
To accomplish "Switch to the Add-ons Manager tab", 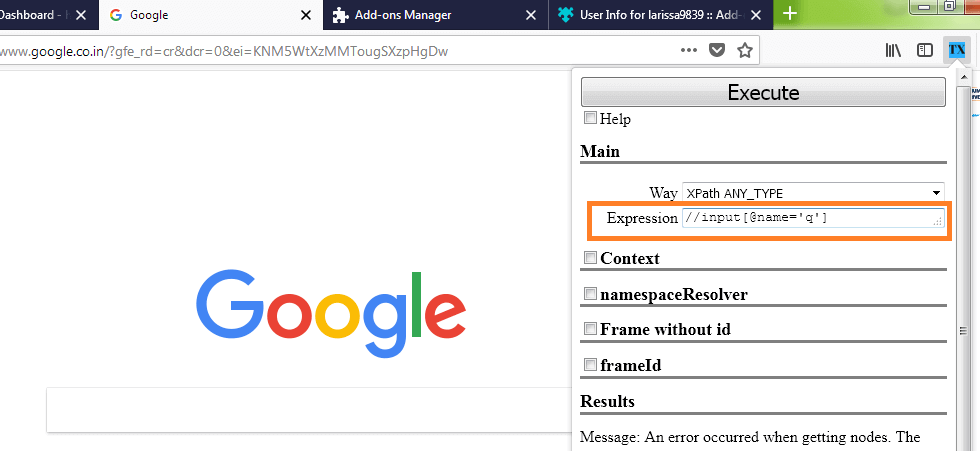I will click(x=436, y=15).
